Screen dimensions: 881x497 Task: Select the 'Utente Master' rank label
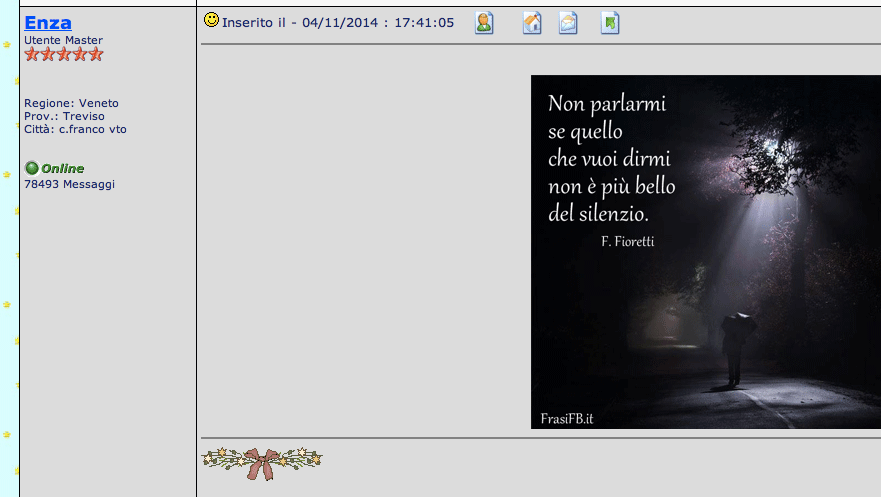click(63, 40)
